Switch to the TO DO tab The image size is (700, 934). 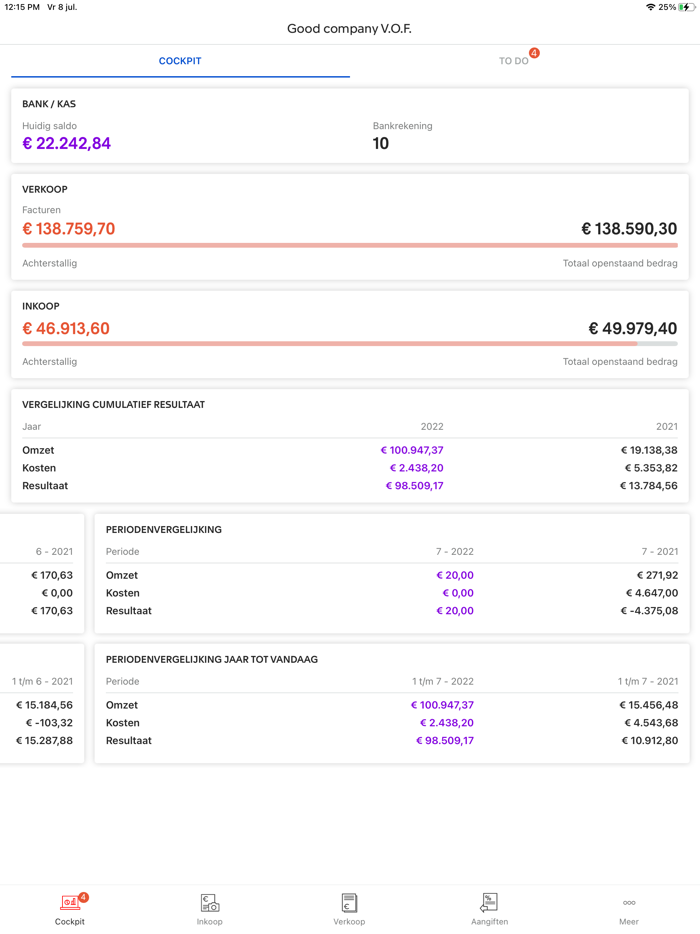click(513, 60)
